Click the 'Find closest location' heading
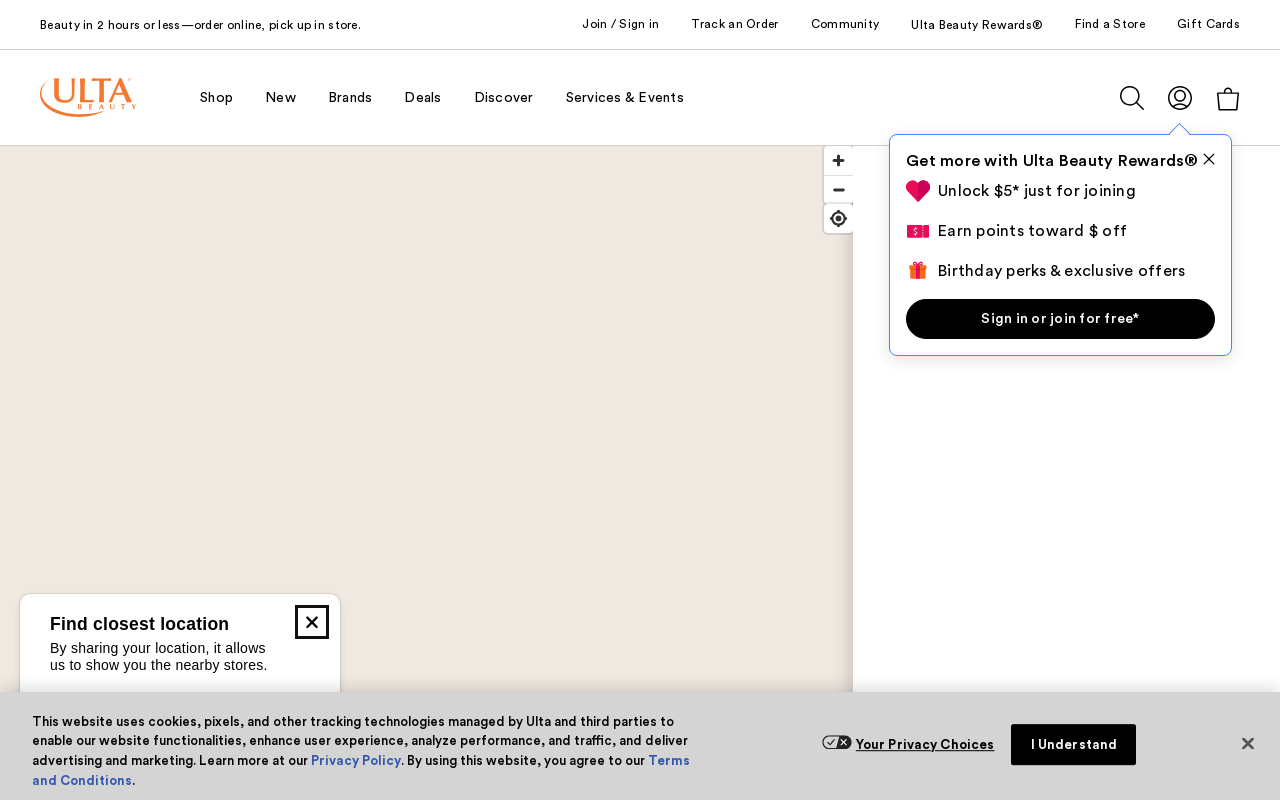This screenshot has height=800, width=1280. (x=140, y=624)
